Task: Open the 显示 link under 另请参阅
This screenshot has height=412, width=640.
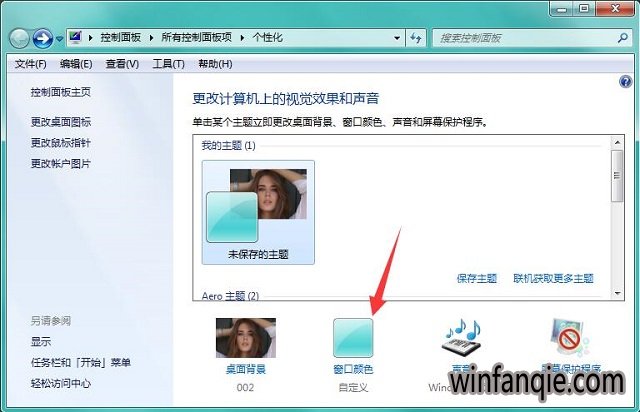Action: (41, 341)
